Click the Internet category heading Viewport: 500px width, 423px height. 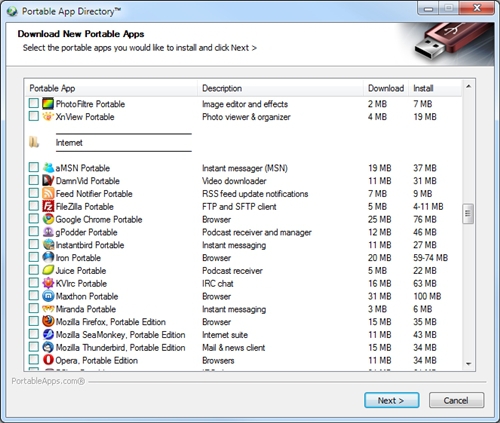point(69,143)
